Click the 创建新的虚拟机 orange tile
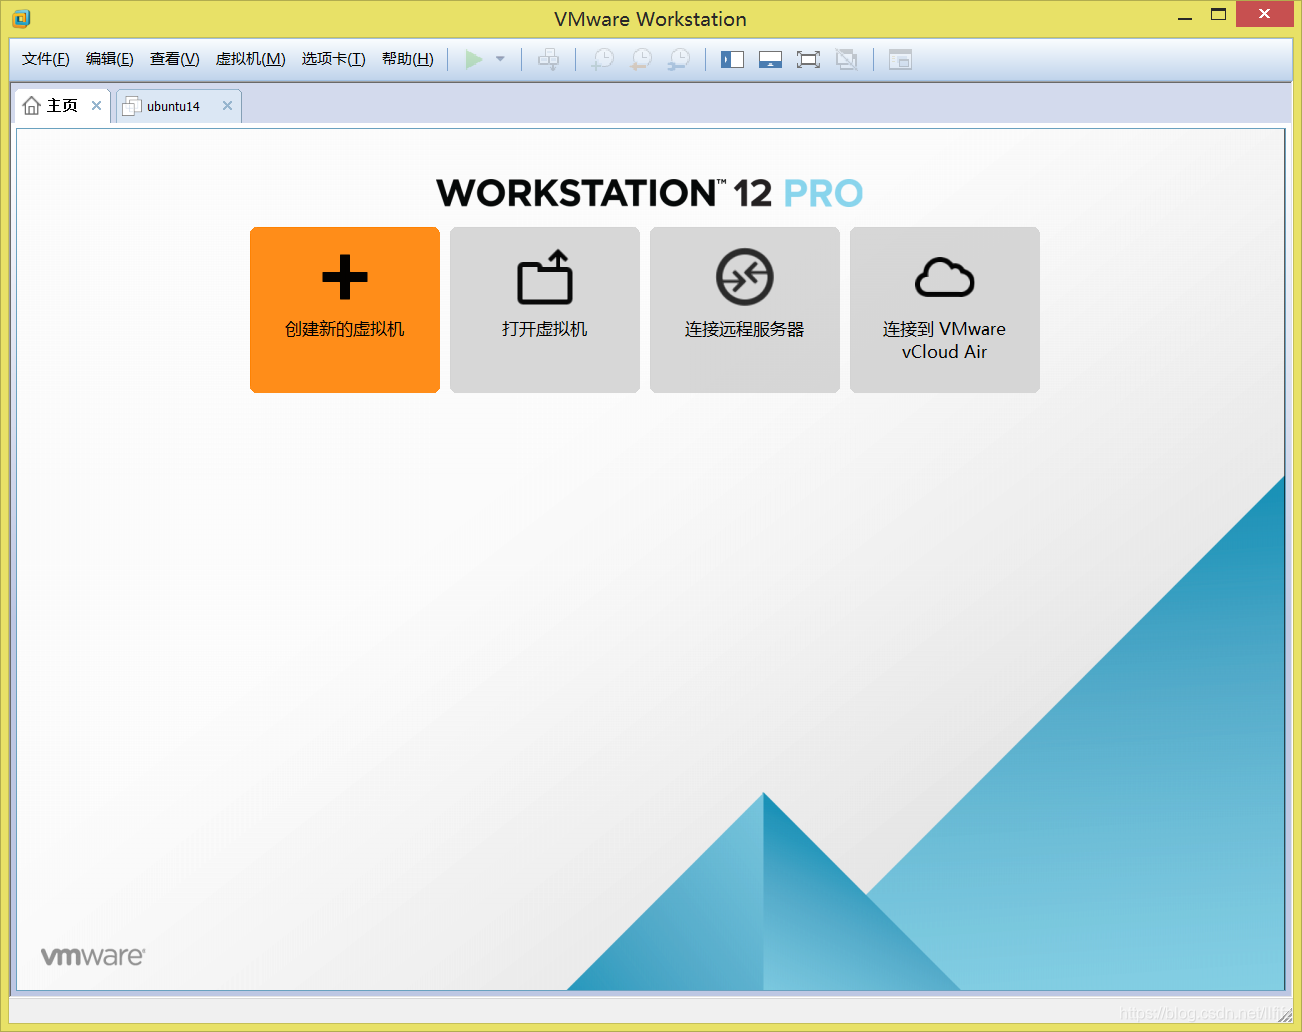The height and width of the screenshot is (1032, 1302). [345, 310]
